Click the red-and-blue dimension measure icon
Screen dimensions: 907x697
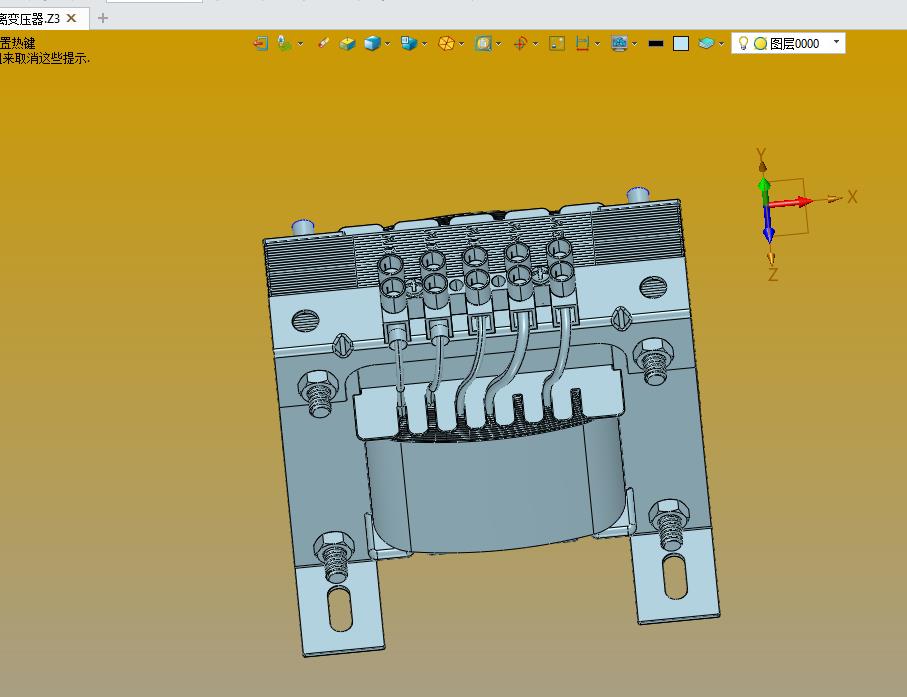click(582, 43)
